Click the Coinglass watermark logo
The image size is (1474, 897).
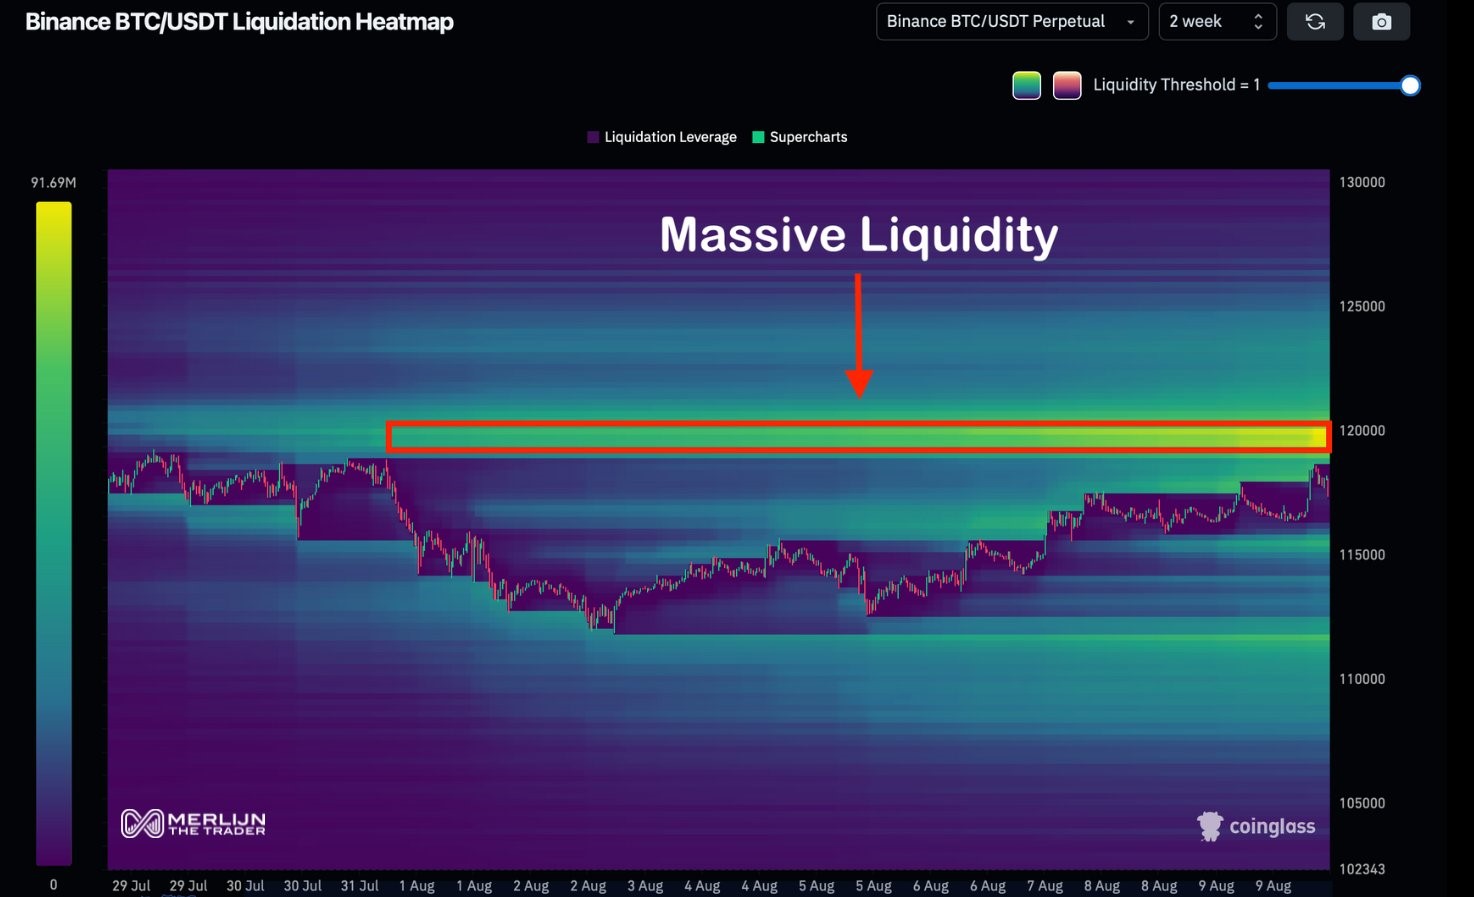pyautogui.click(x=1256, y=826)
